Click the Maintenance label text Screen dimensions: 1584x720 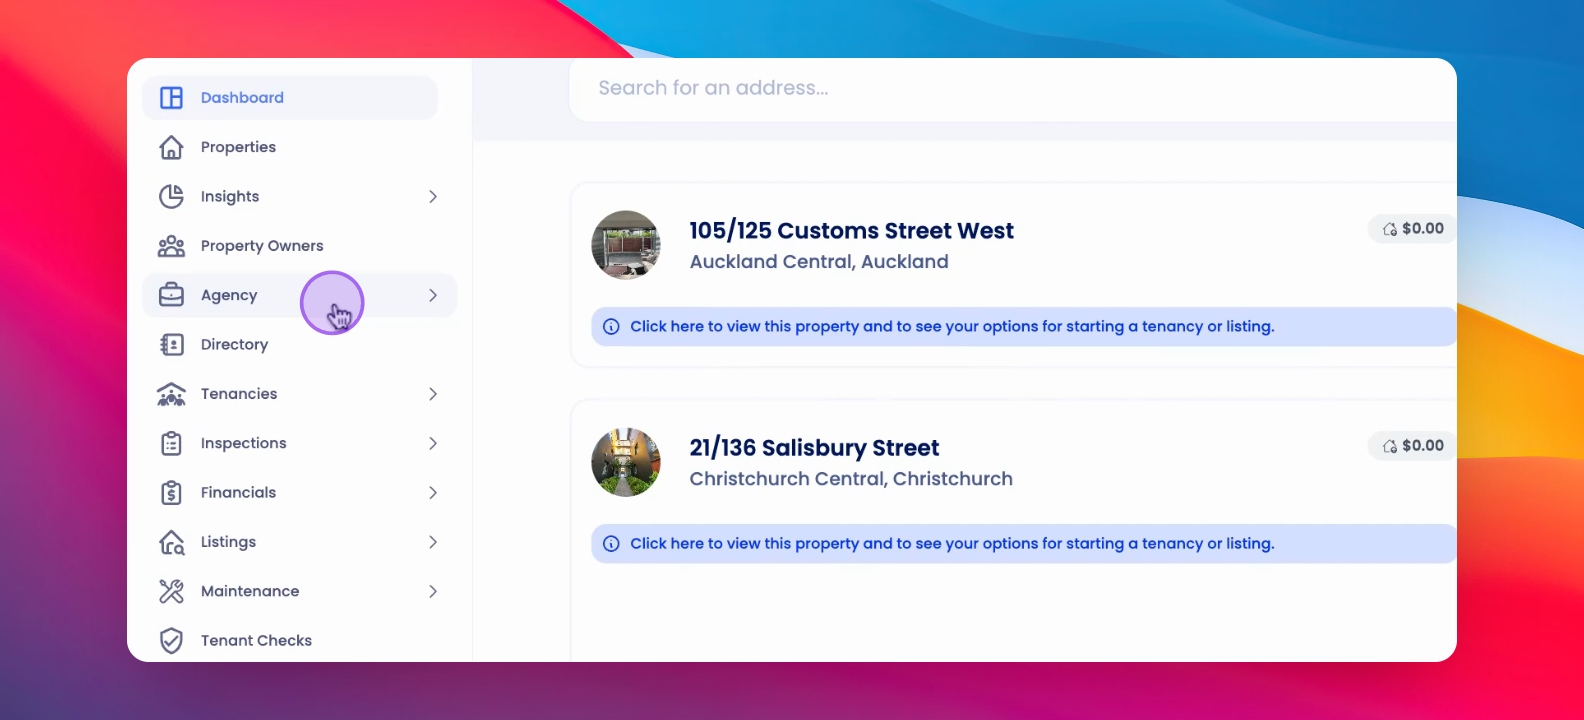coord(250,591)
